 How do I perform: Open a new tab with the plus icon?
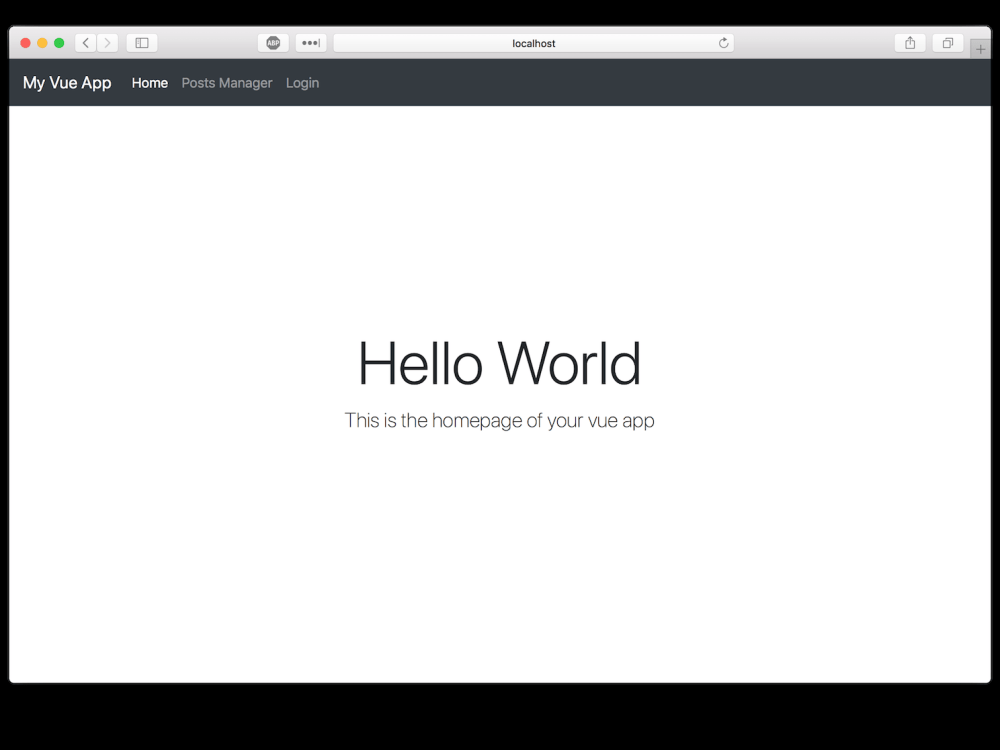[979, 47]
